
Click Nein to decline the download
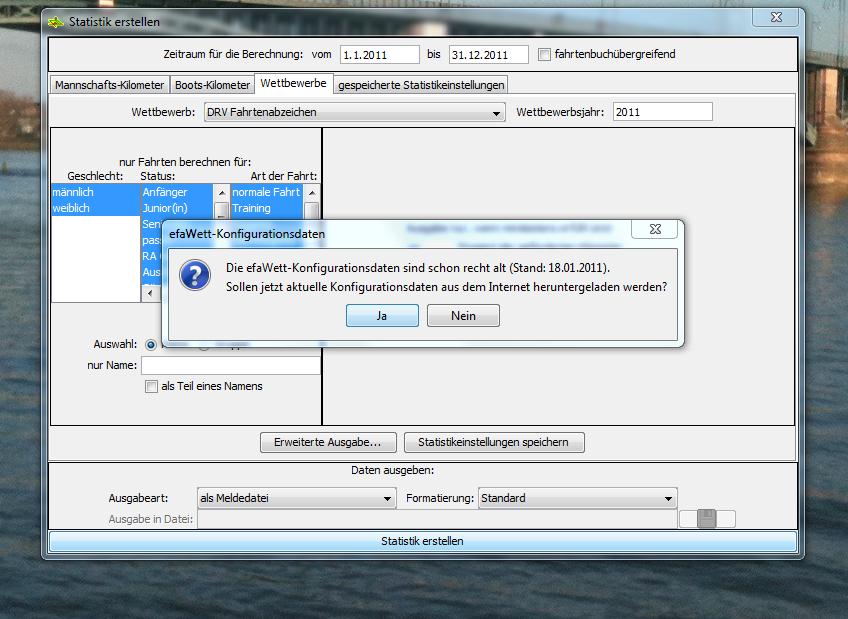tap(463, 315)
